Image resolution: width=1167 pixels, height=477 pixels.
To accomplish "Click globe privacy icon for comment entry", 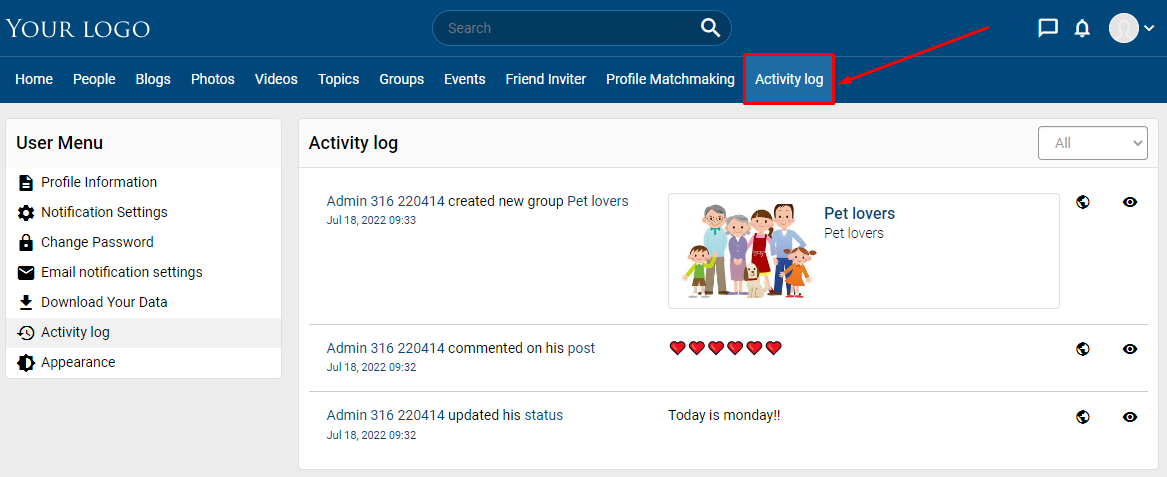I will [1083, 348].
